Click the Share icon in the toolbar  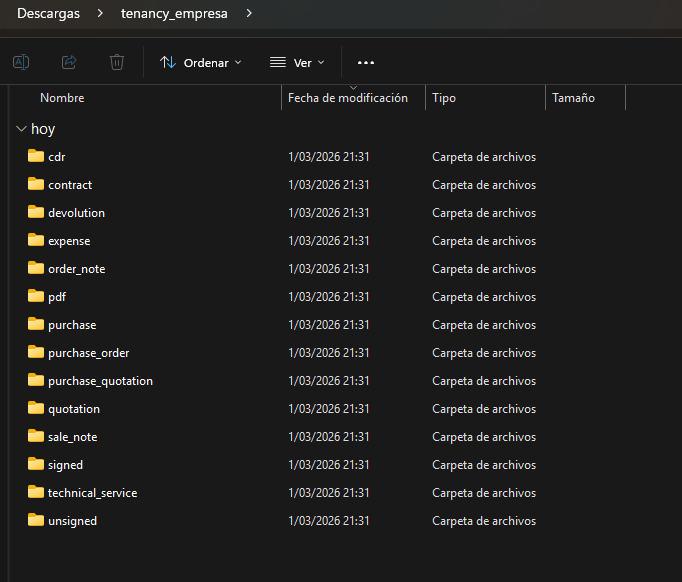tap(69, 62)
